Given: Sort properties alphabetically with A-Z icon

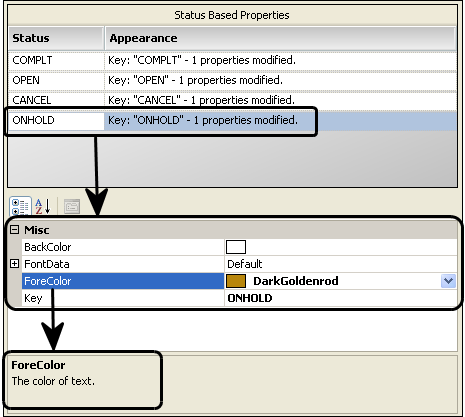Looking at the screenshot, I should pos(43,206).
